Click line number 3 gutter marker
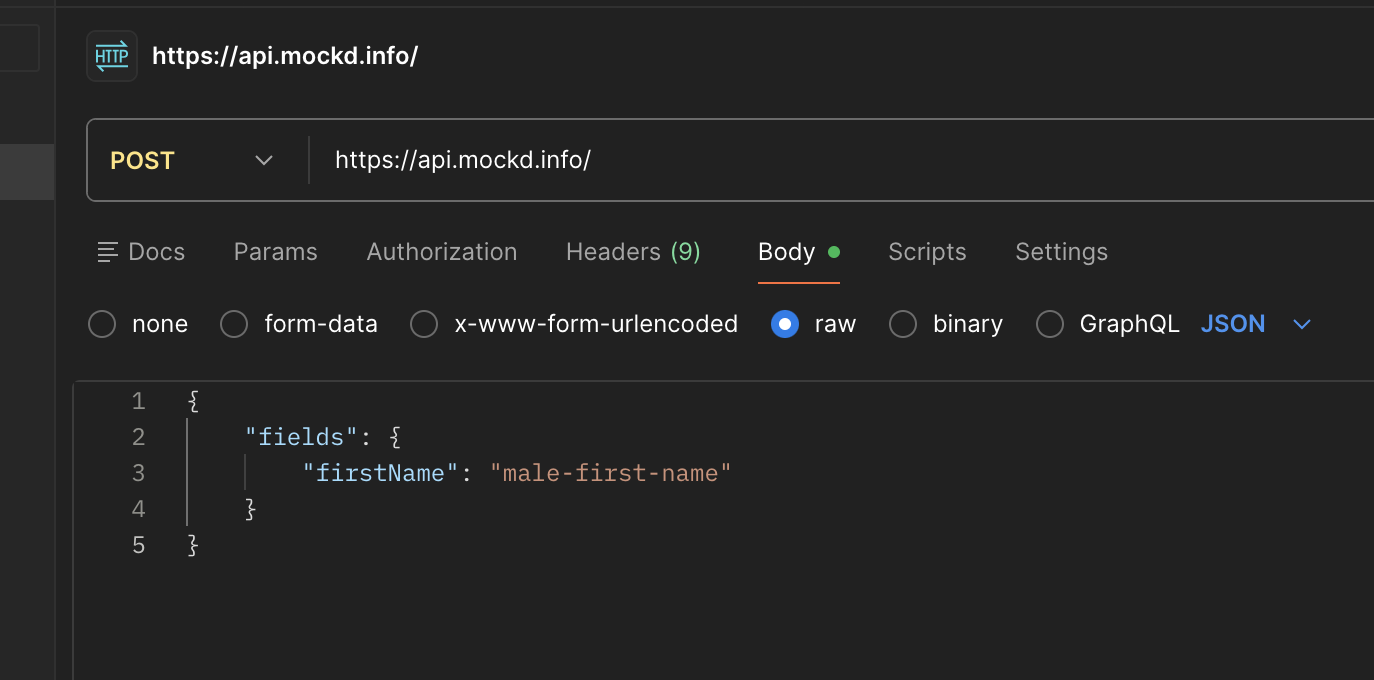 click(x=138, y=472)
